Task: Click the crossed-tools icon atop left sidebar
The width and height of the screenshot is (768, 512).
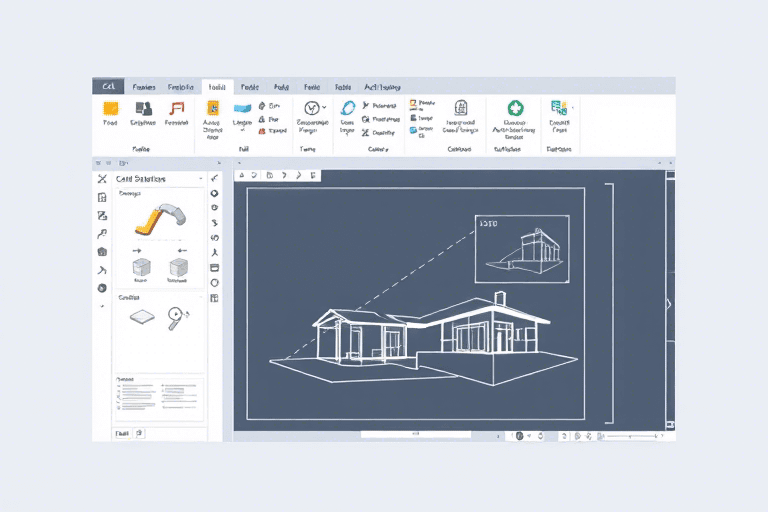Action: (x=102, y=179)
